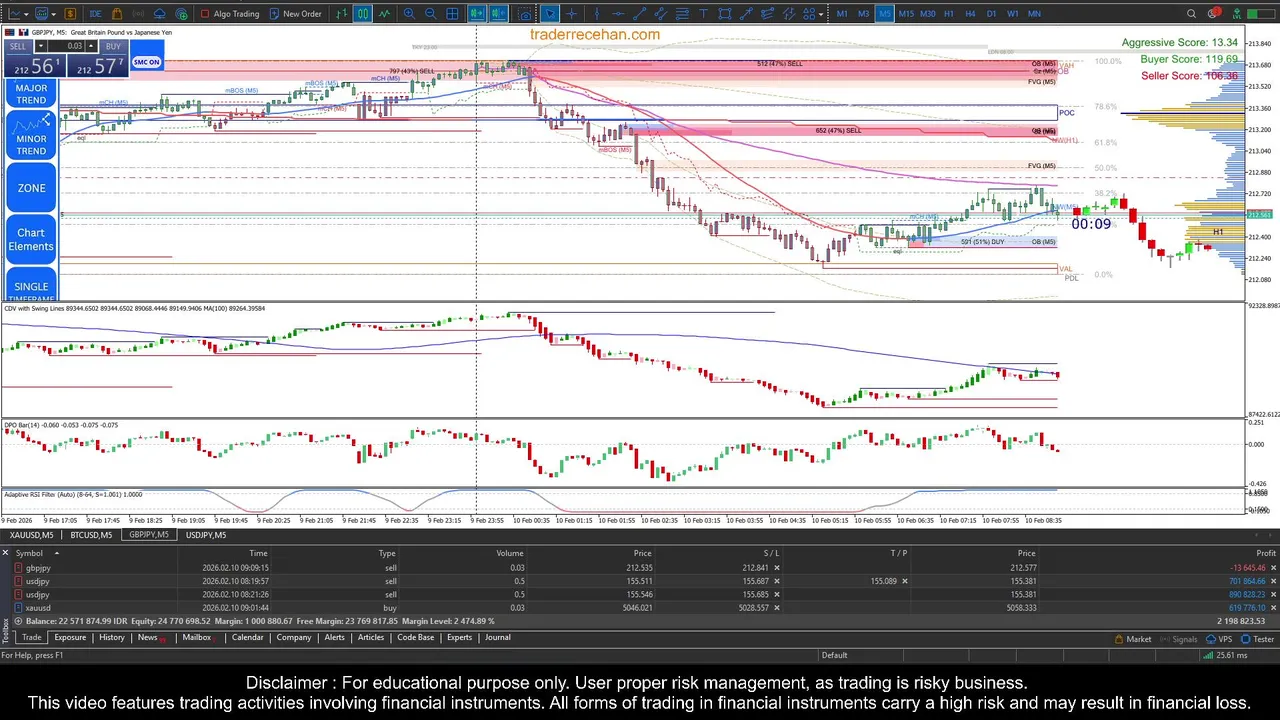
Task: Select the text label T tool
Action: point(703,14)
